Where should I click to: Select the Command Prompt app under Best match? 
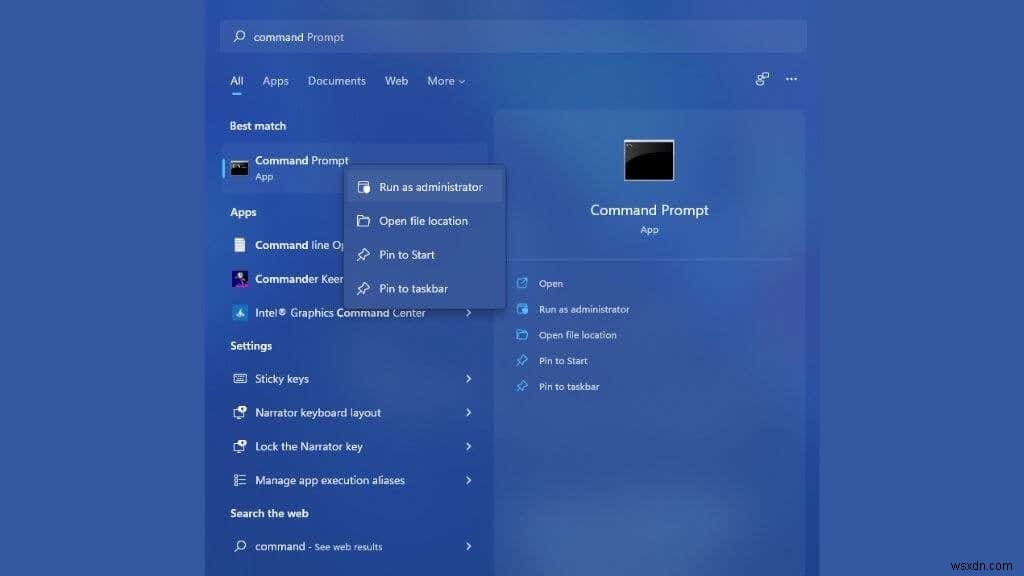(x=300, y=167)
